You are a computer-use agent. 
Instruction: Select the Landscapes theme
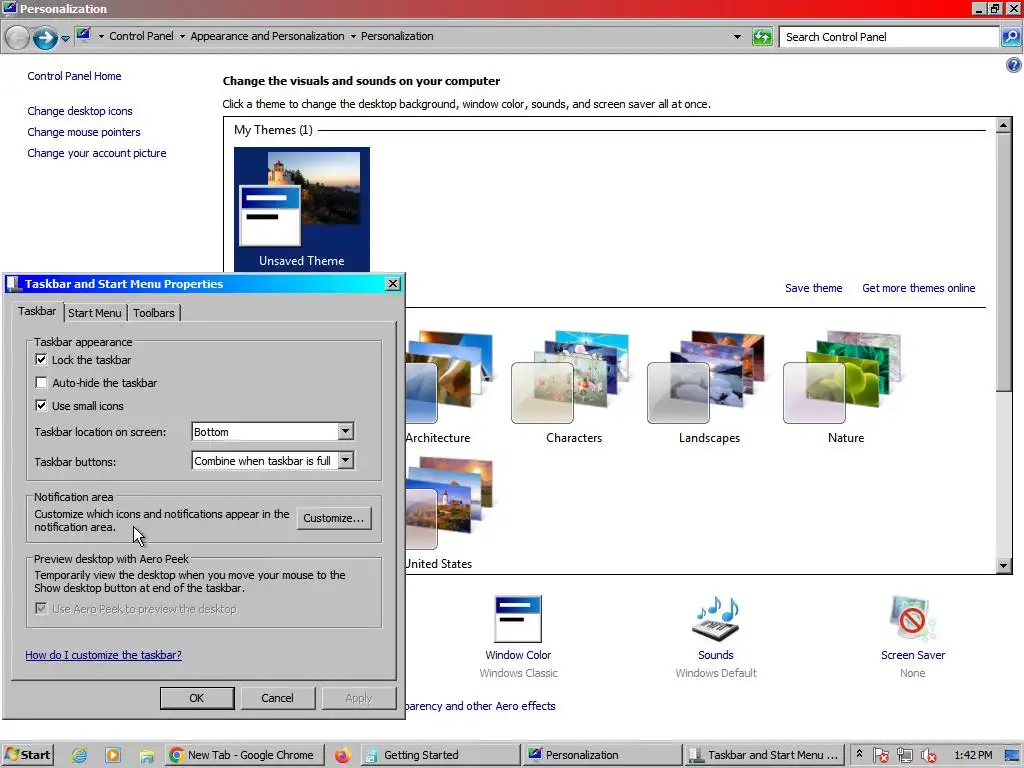coord(709,387)
